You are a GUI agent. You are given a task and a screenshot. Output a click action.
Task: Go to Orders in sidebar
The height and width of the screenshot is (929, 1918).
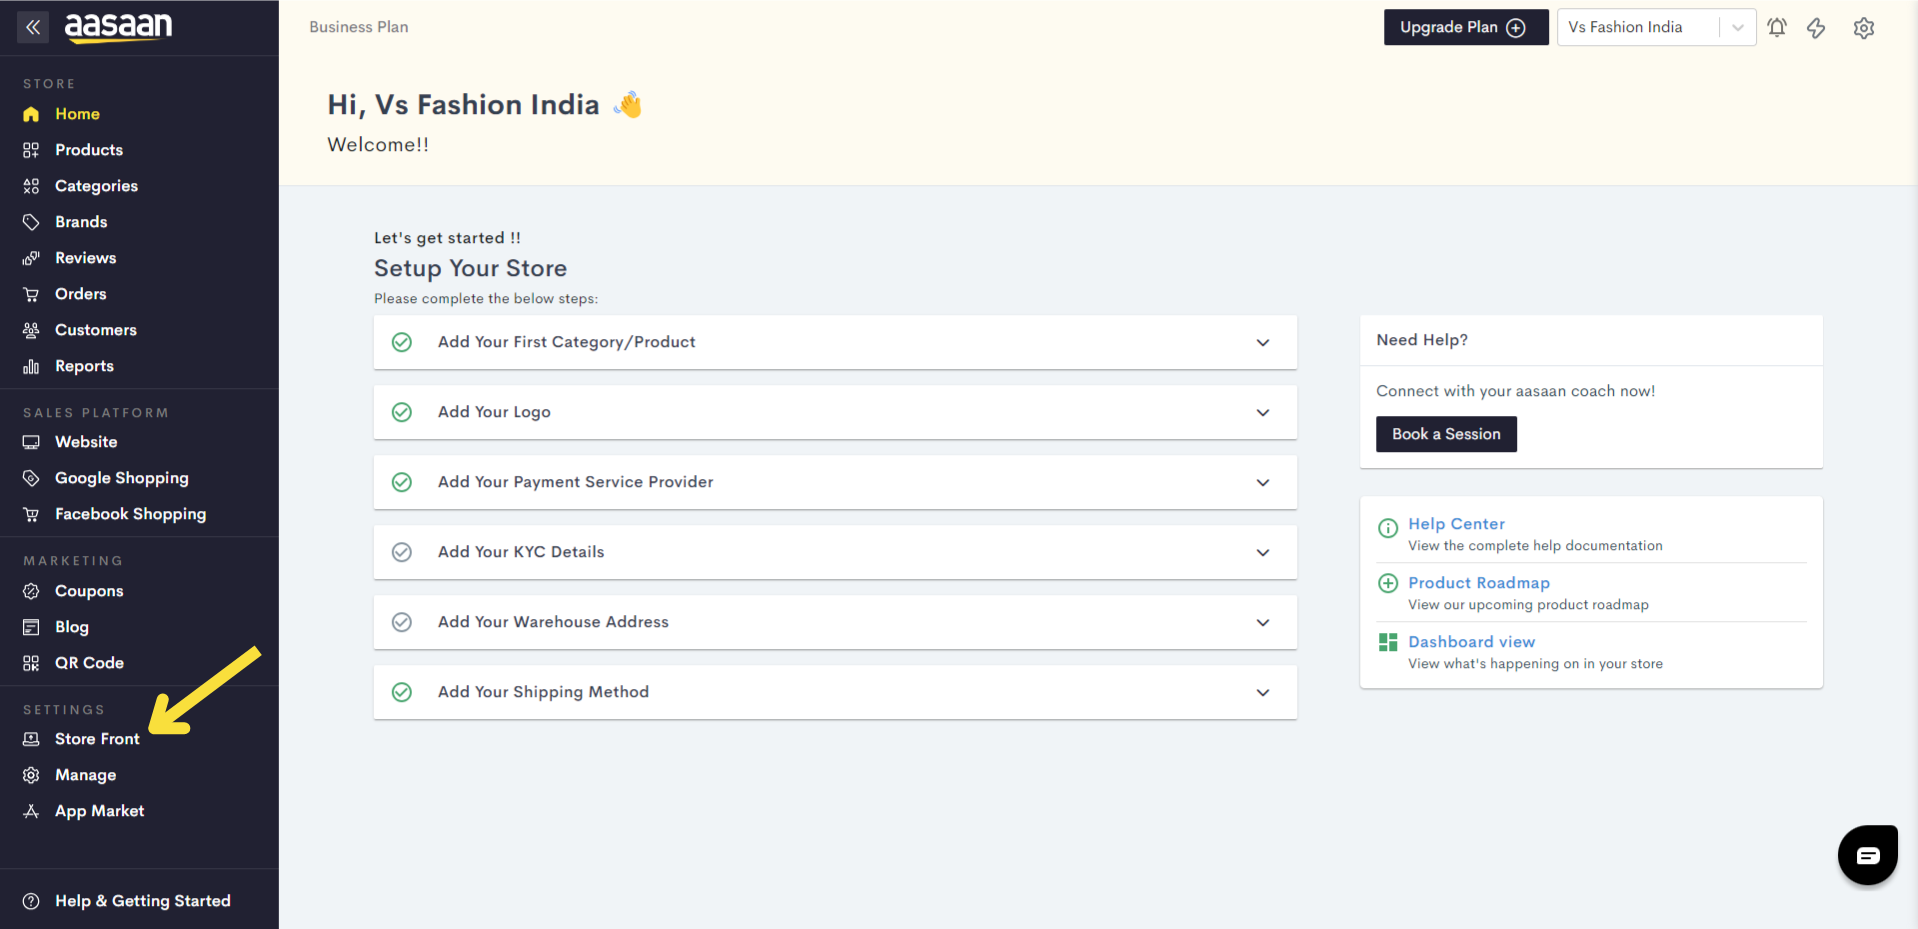[x=81, y=294]
